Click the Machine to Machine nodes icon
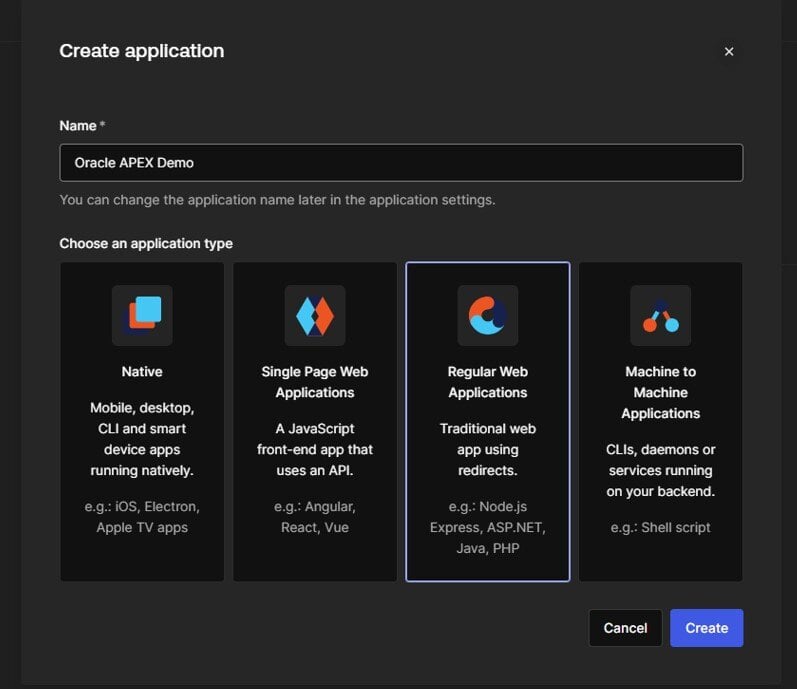The width and height of the screenshot is (797, 689). 660,315
